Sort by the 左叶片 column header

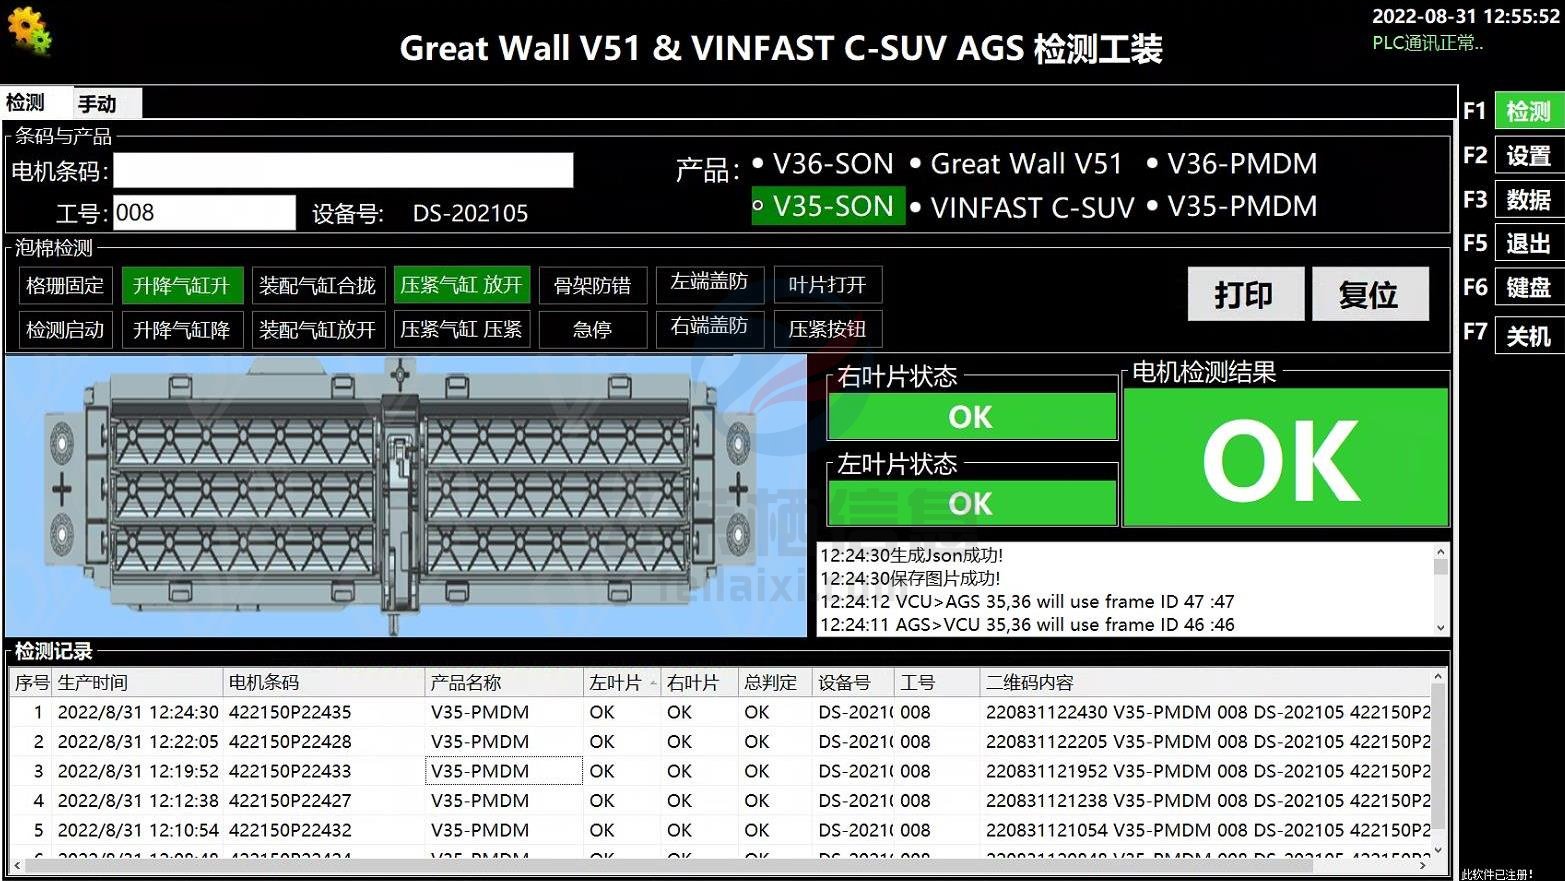click(621, 683)
